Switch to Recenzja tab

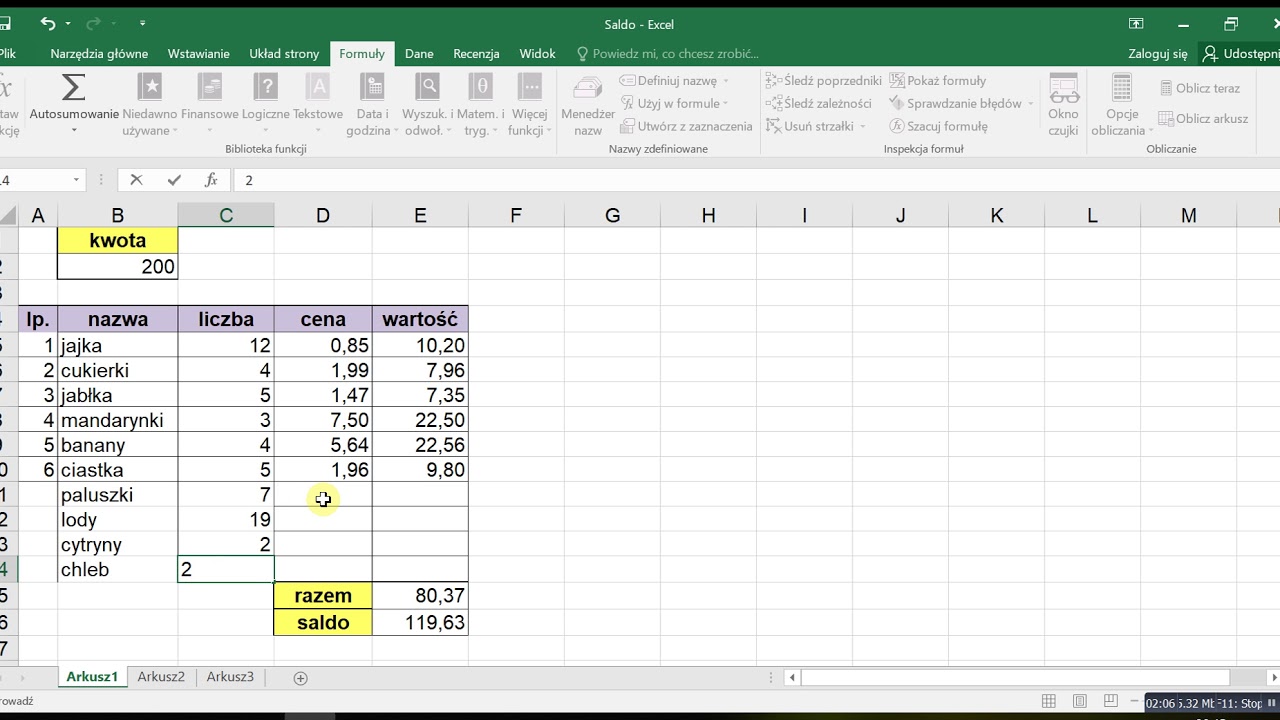(x=476, y=54)
